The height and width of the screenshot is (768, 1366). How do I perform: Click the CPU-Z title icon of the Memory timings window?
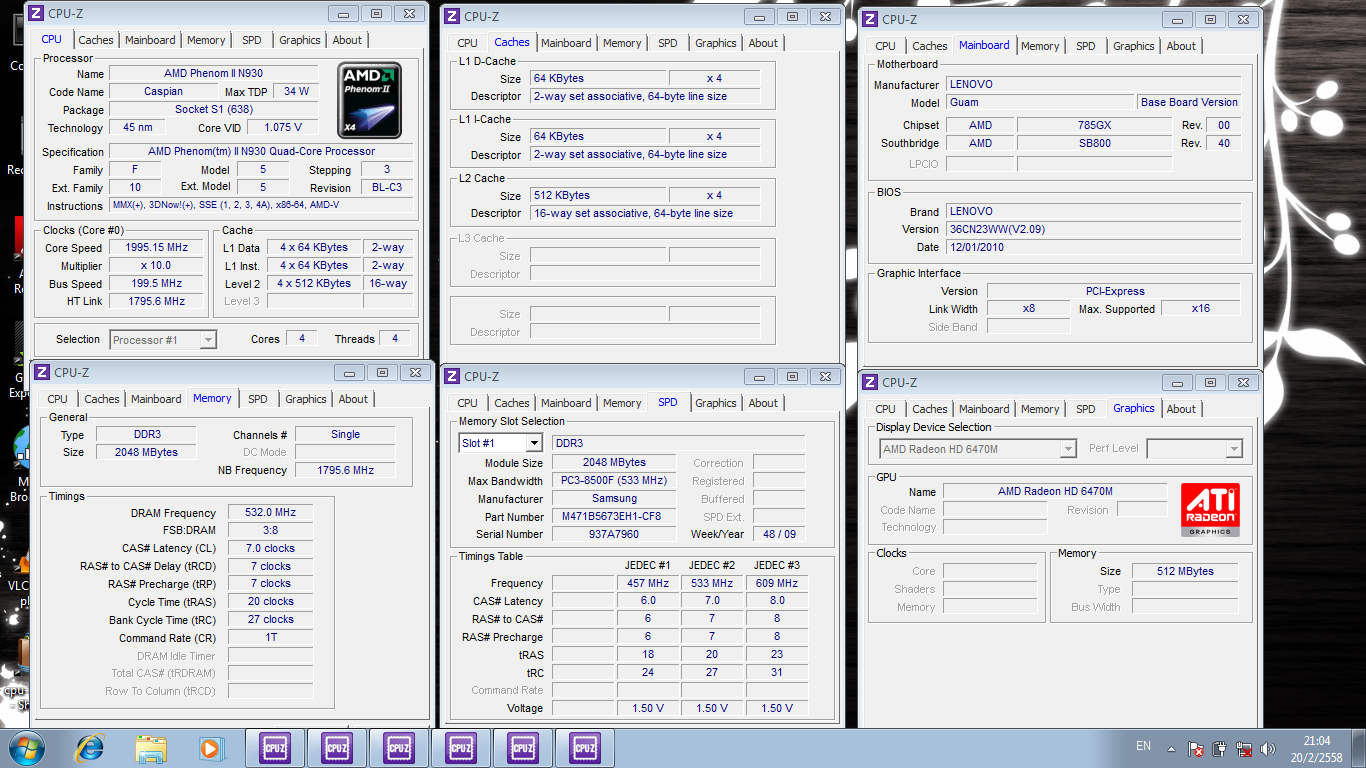coord(42,372)
